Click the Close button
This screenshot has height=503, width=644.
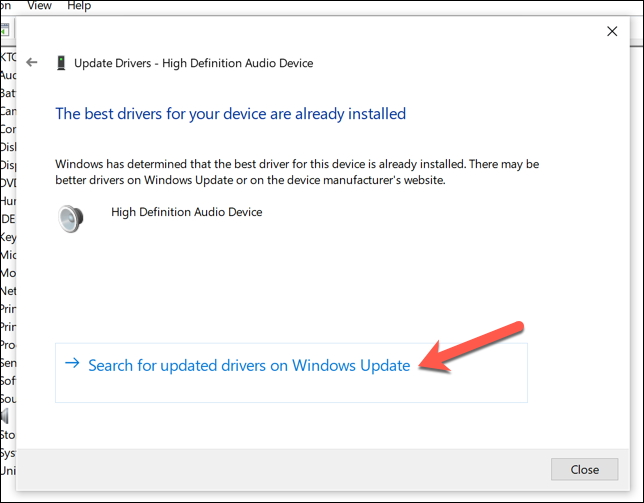point(584,469)
